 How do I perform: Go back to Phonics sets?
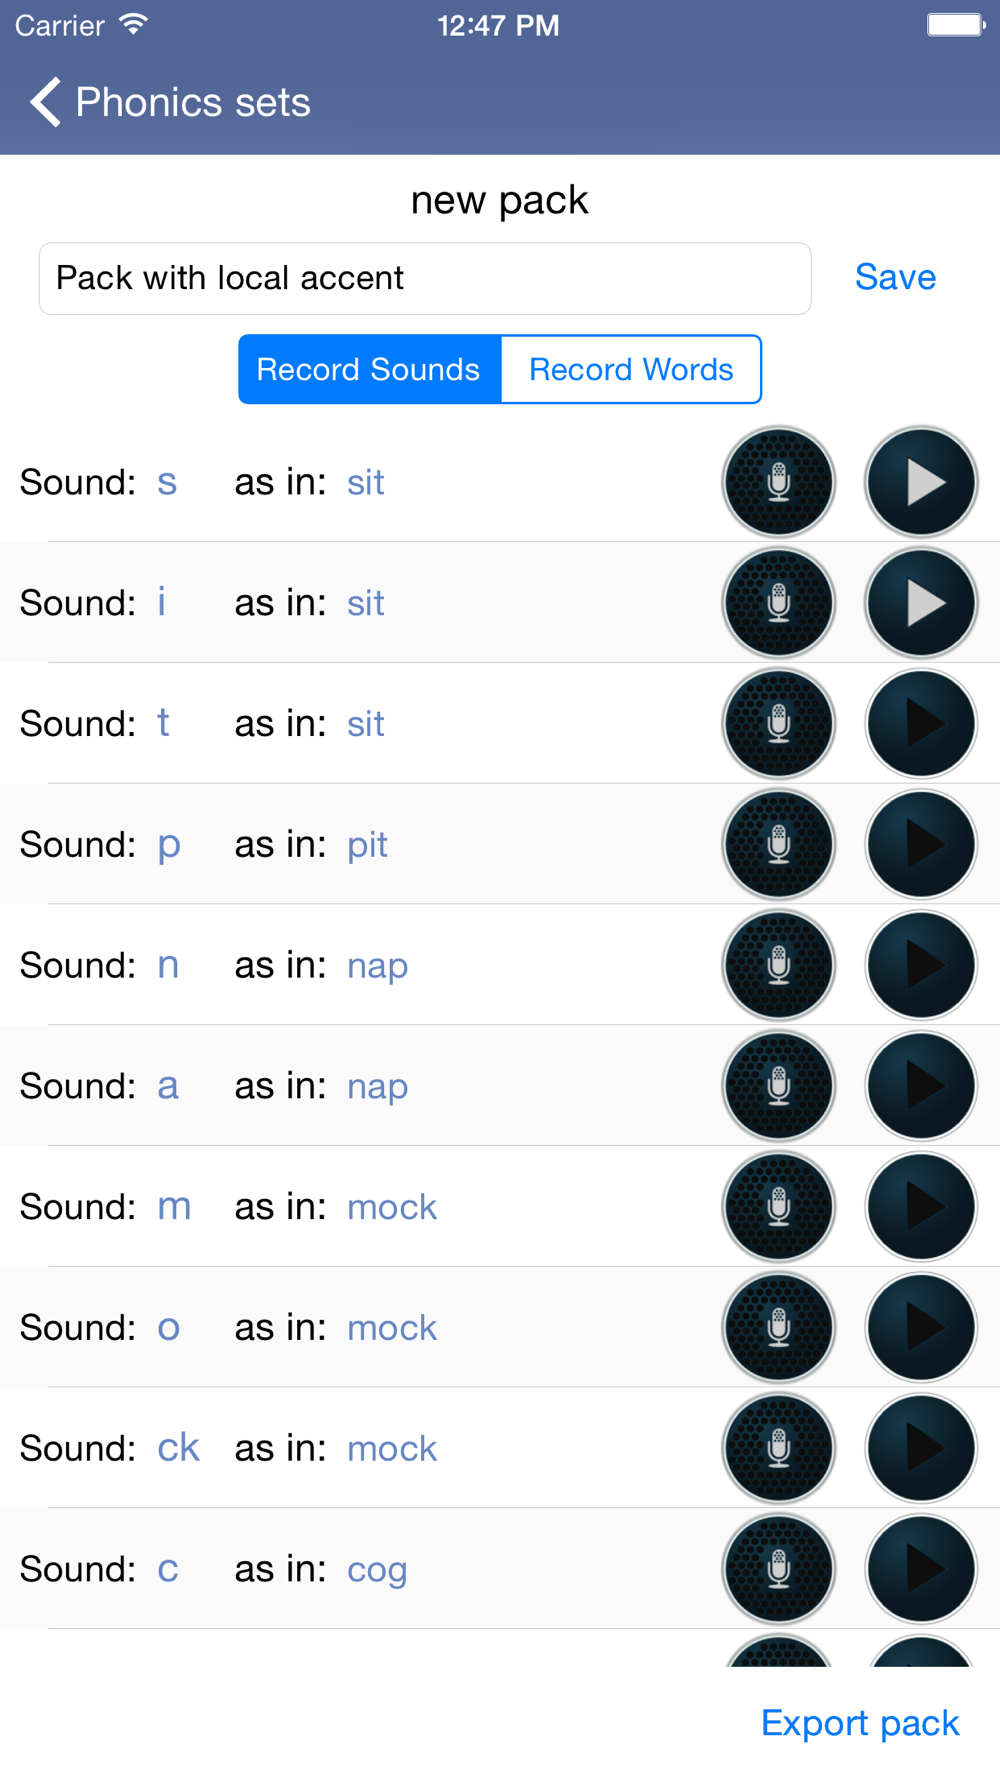(170, 102)
